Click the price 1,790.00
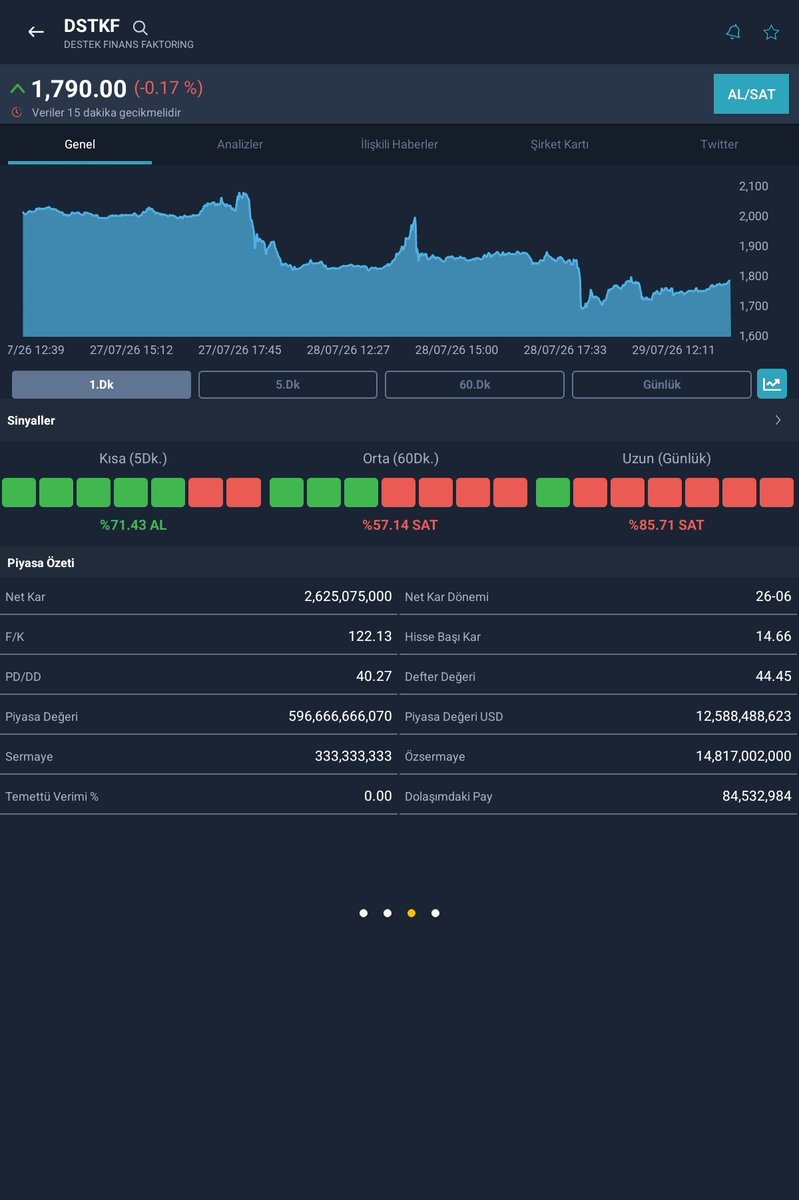This screenshot has height=1200, width=799. click(x=79, y=89)
